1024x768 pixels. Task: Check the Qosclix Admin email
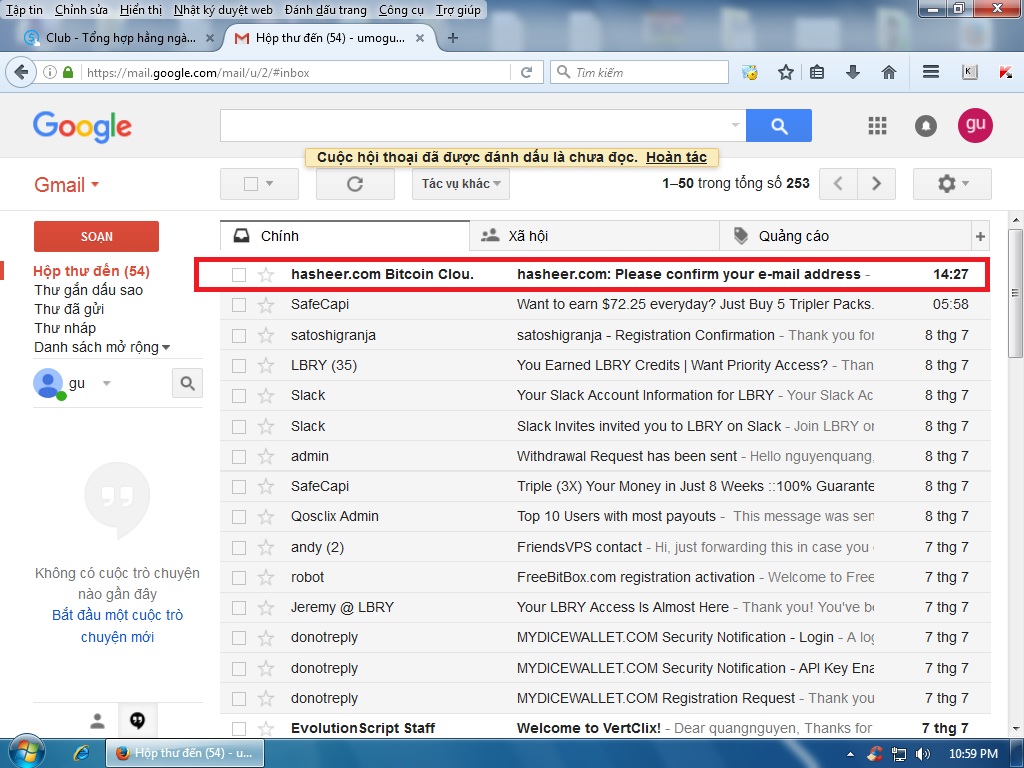tap(239, 517)
